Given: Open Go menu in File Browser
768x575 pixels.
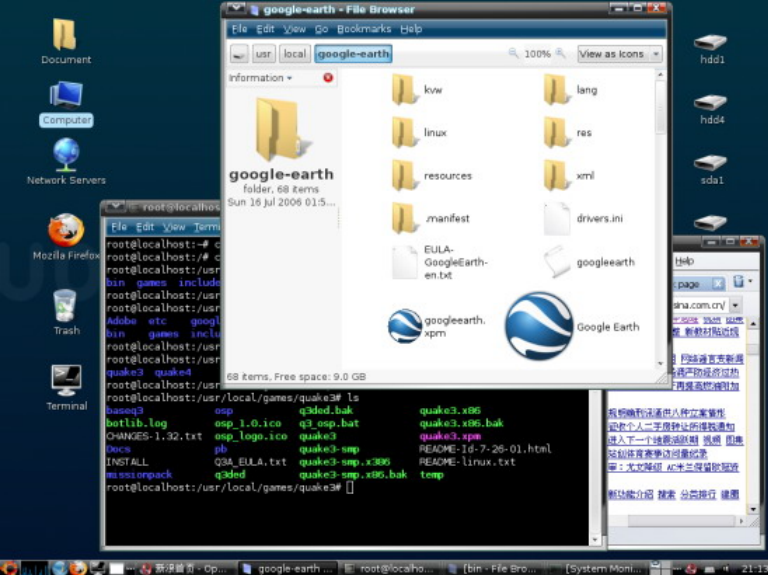Looking at the screenshot, I should point(321,29).
